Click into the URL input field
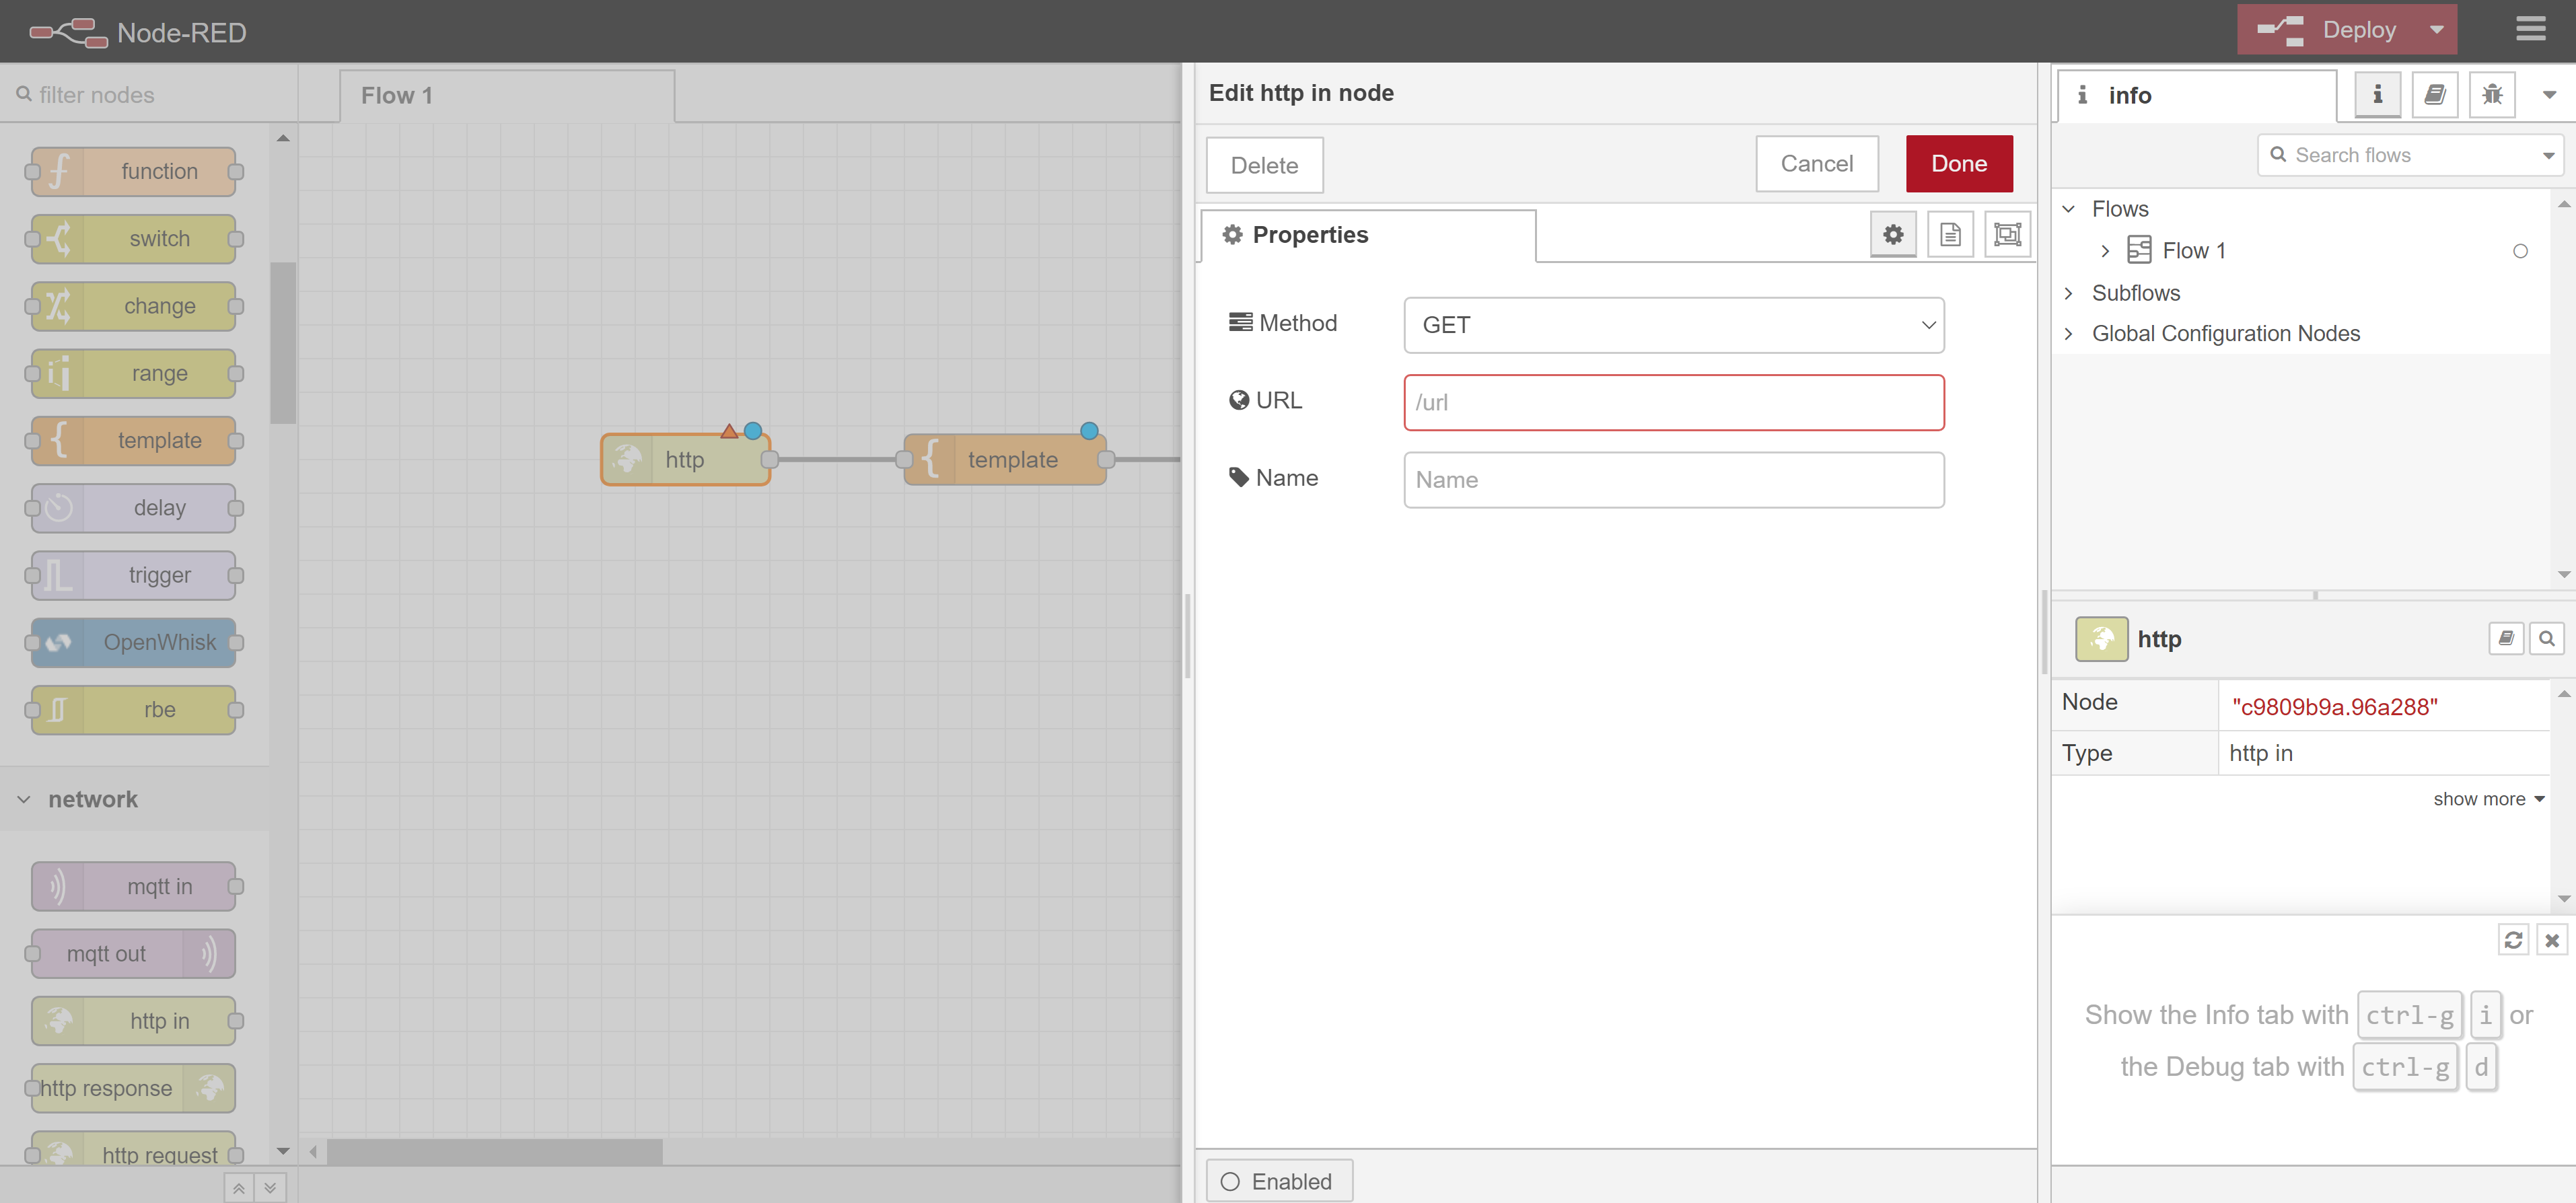This screenshot has height=1203, width=2576. pos(1673,403)
